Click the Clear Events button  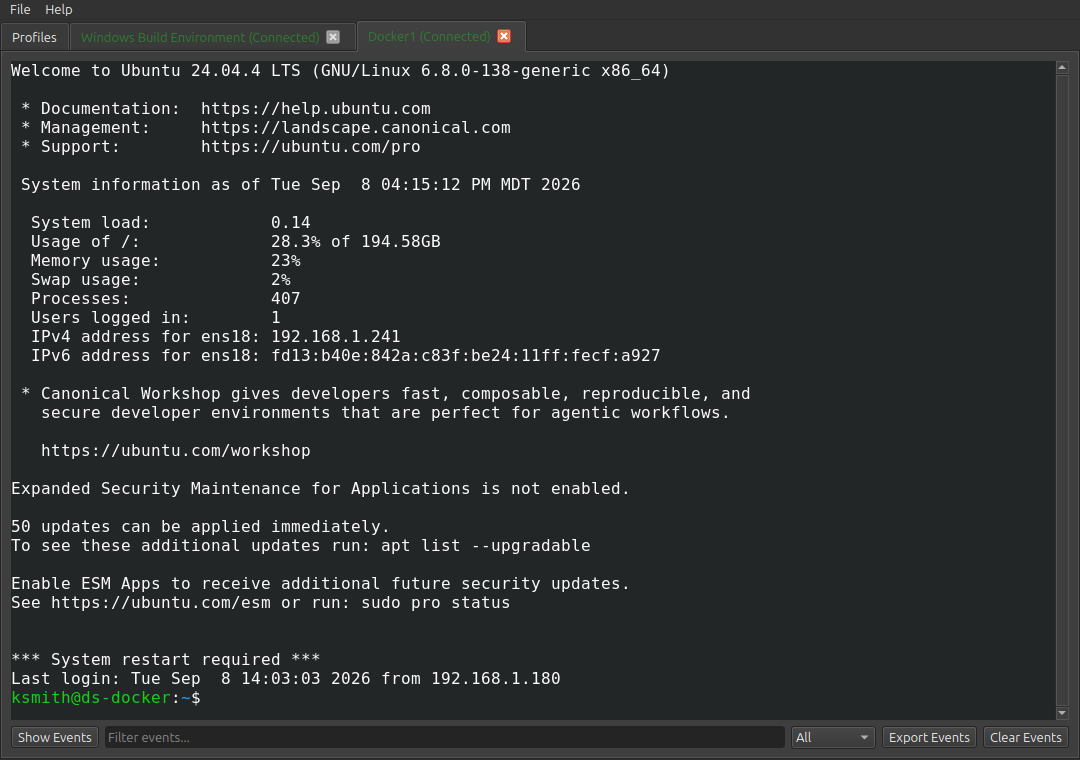tap(1026, 737)
